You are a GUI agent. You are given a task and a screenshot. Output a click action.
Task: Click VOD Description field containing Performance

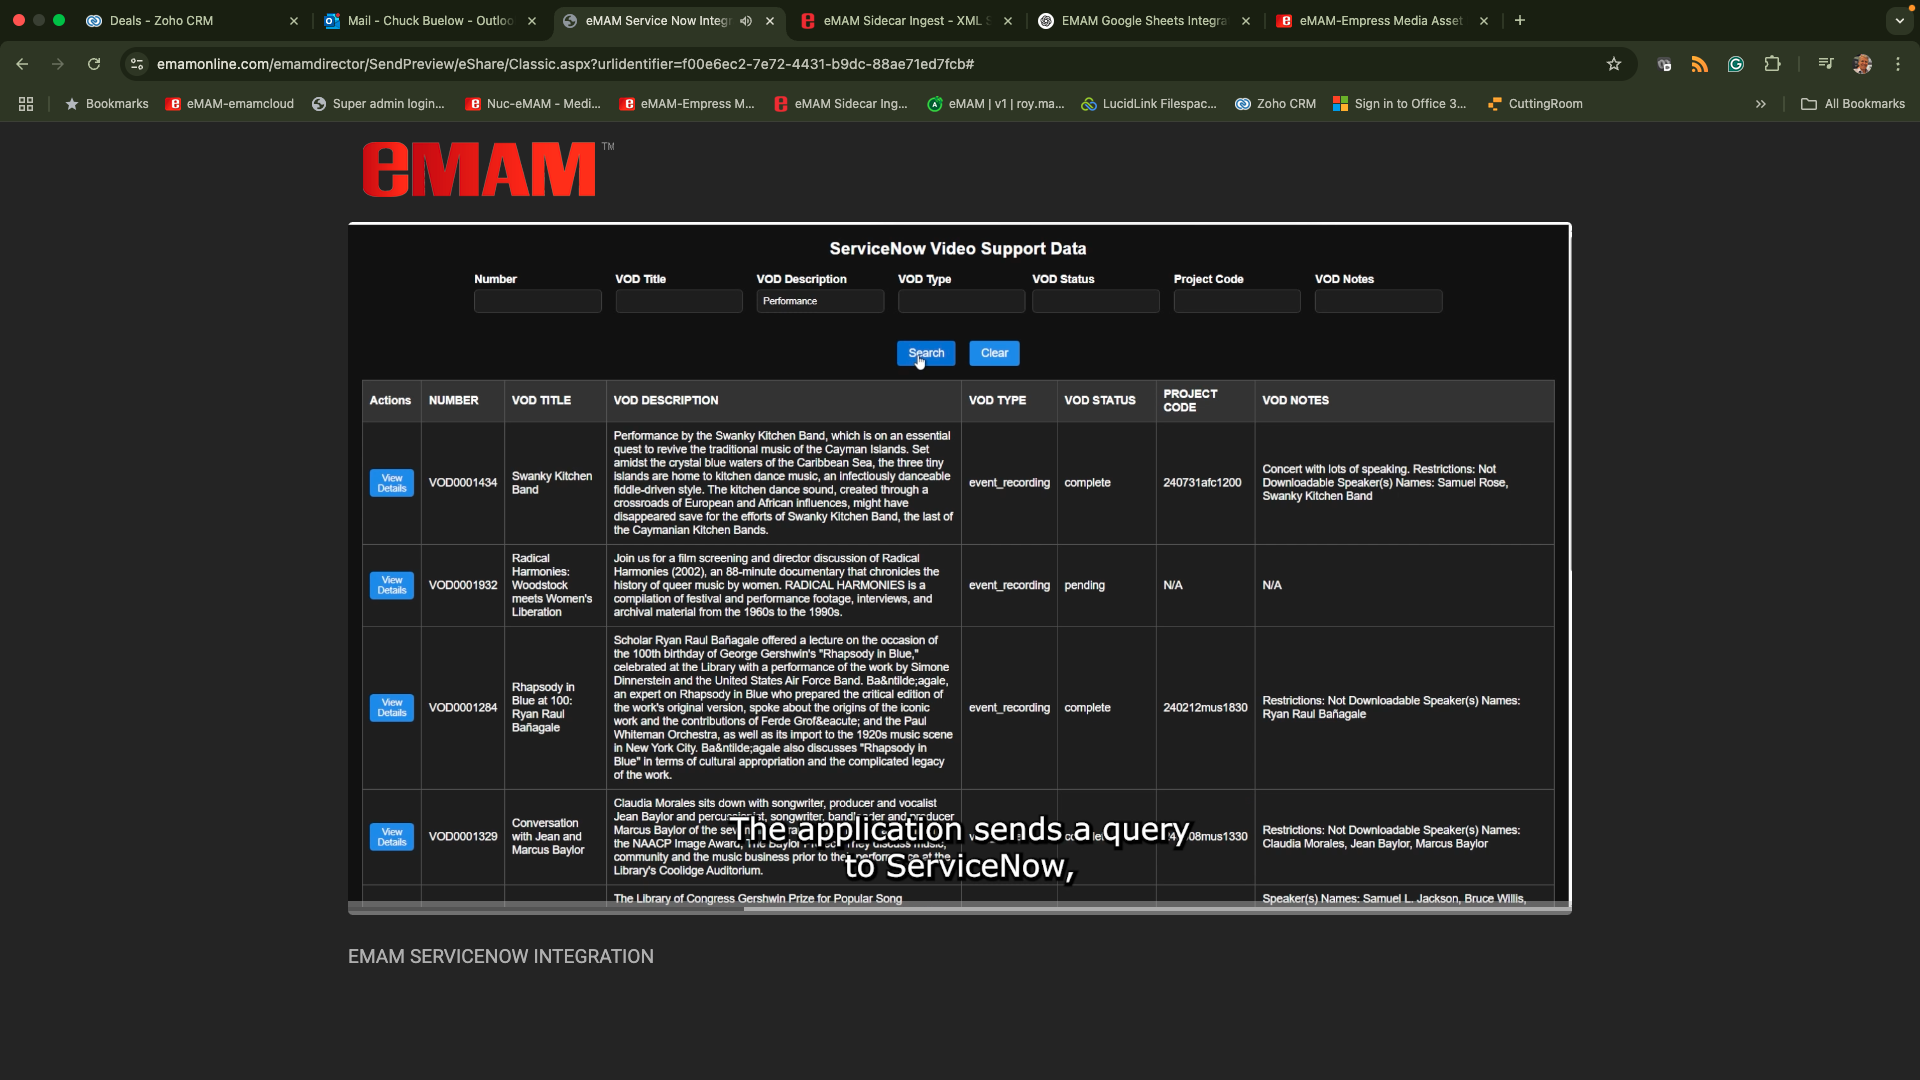click(x=820, y=301)
